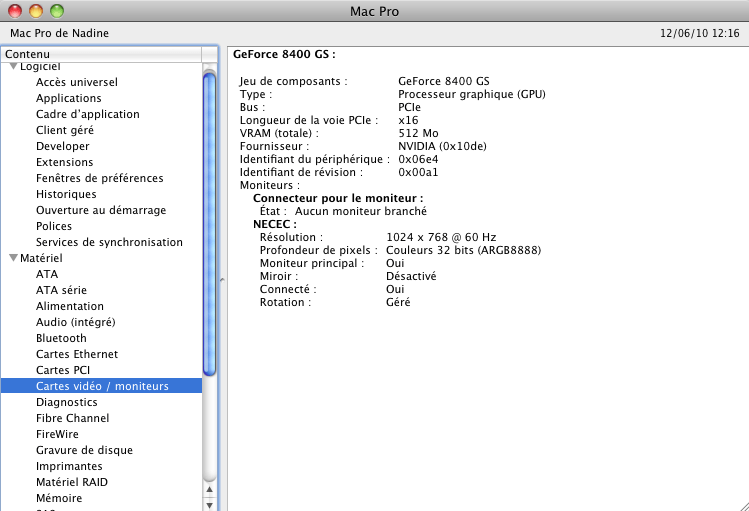Click the Contenu column header

point(101,54)
